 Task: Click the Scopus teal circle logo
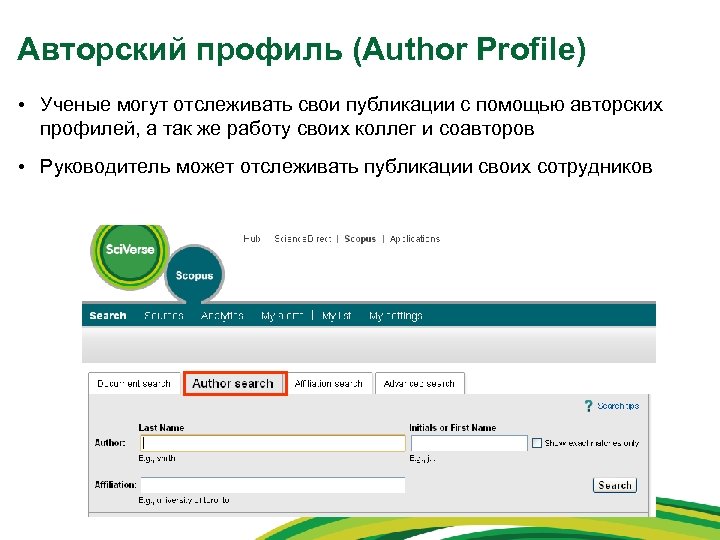click(x=194, y=275)
